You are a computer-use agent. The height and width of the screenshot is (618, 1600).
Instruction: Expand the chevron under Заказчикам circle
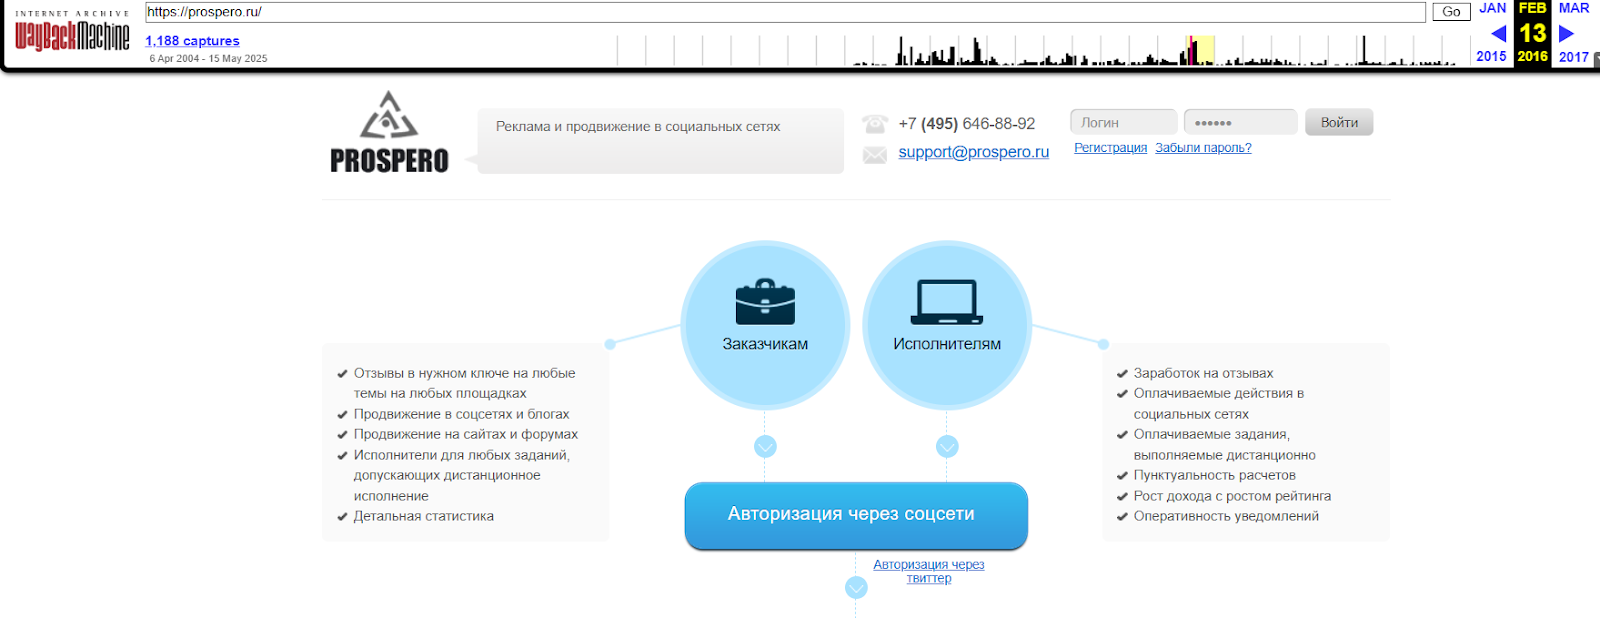[x=765, y=446]
